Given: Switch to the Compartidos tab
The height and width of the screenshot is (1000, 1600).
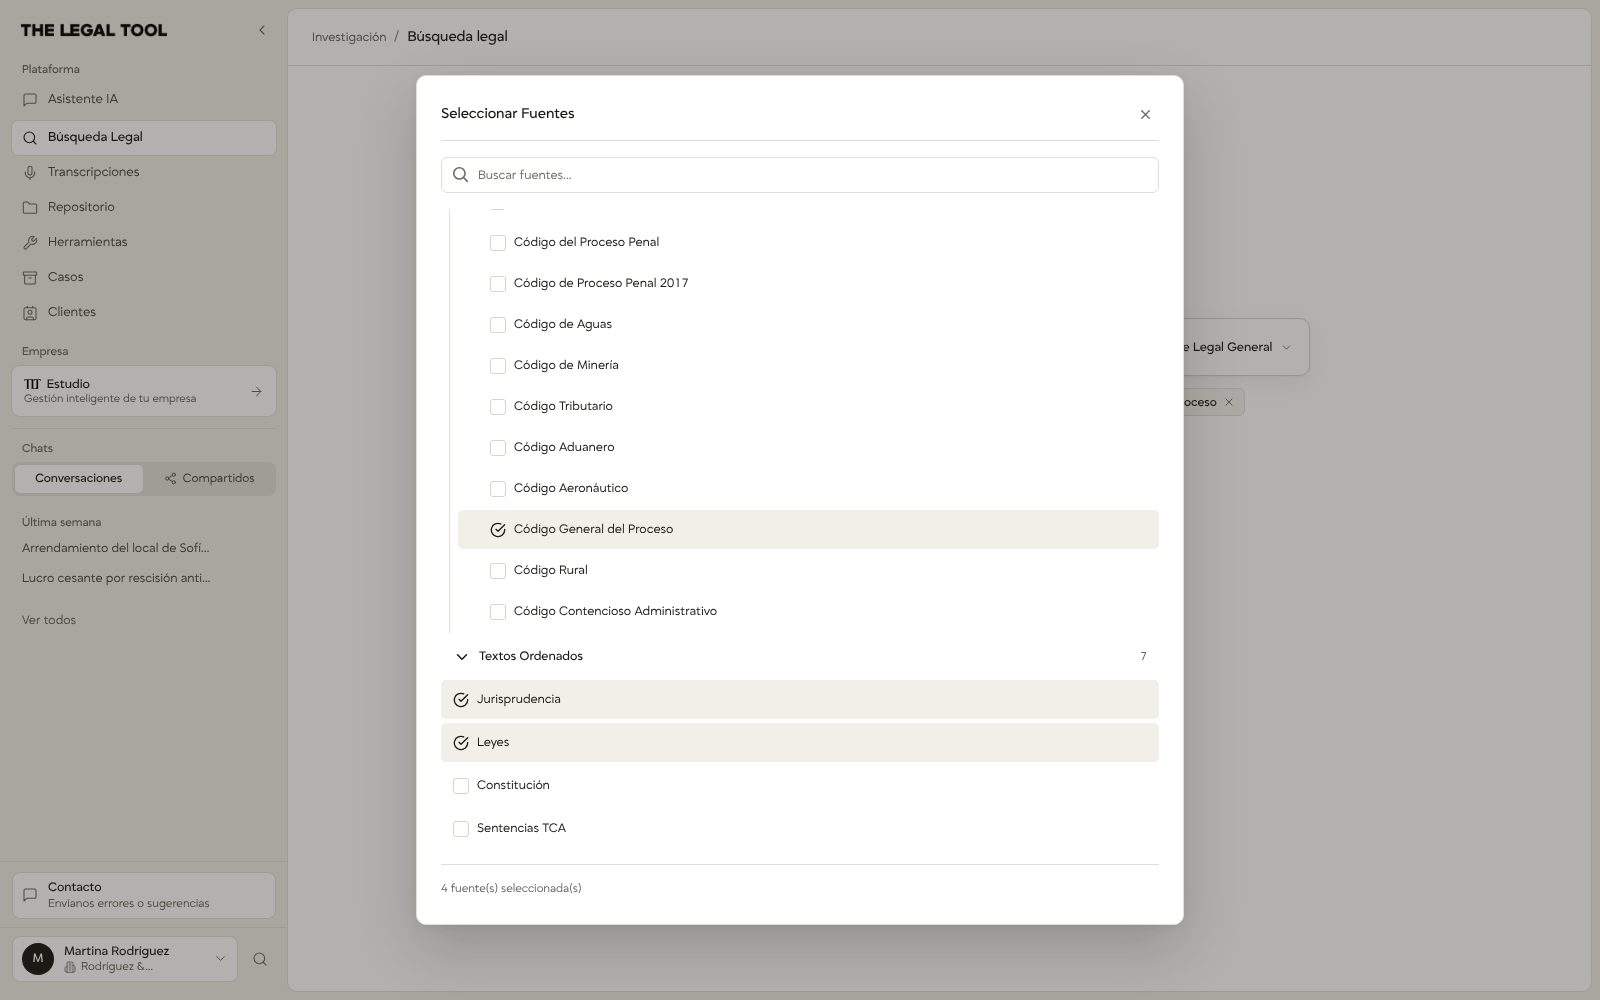Looking at the screenshot, I should 210,479.
